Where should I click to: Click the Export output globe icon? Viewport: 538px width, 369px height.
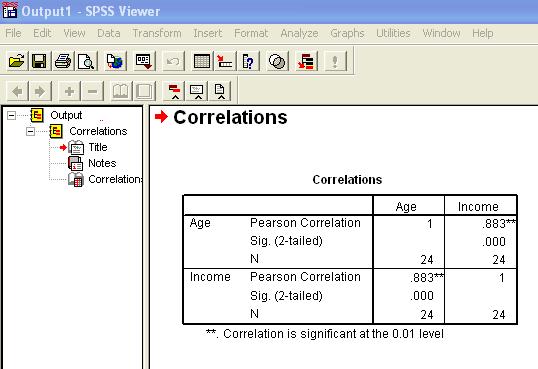pyautogui.click(x=115, y=61)
